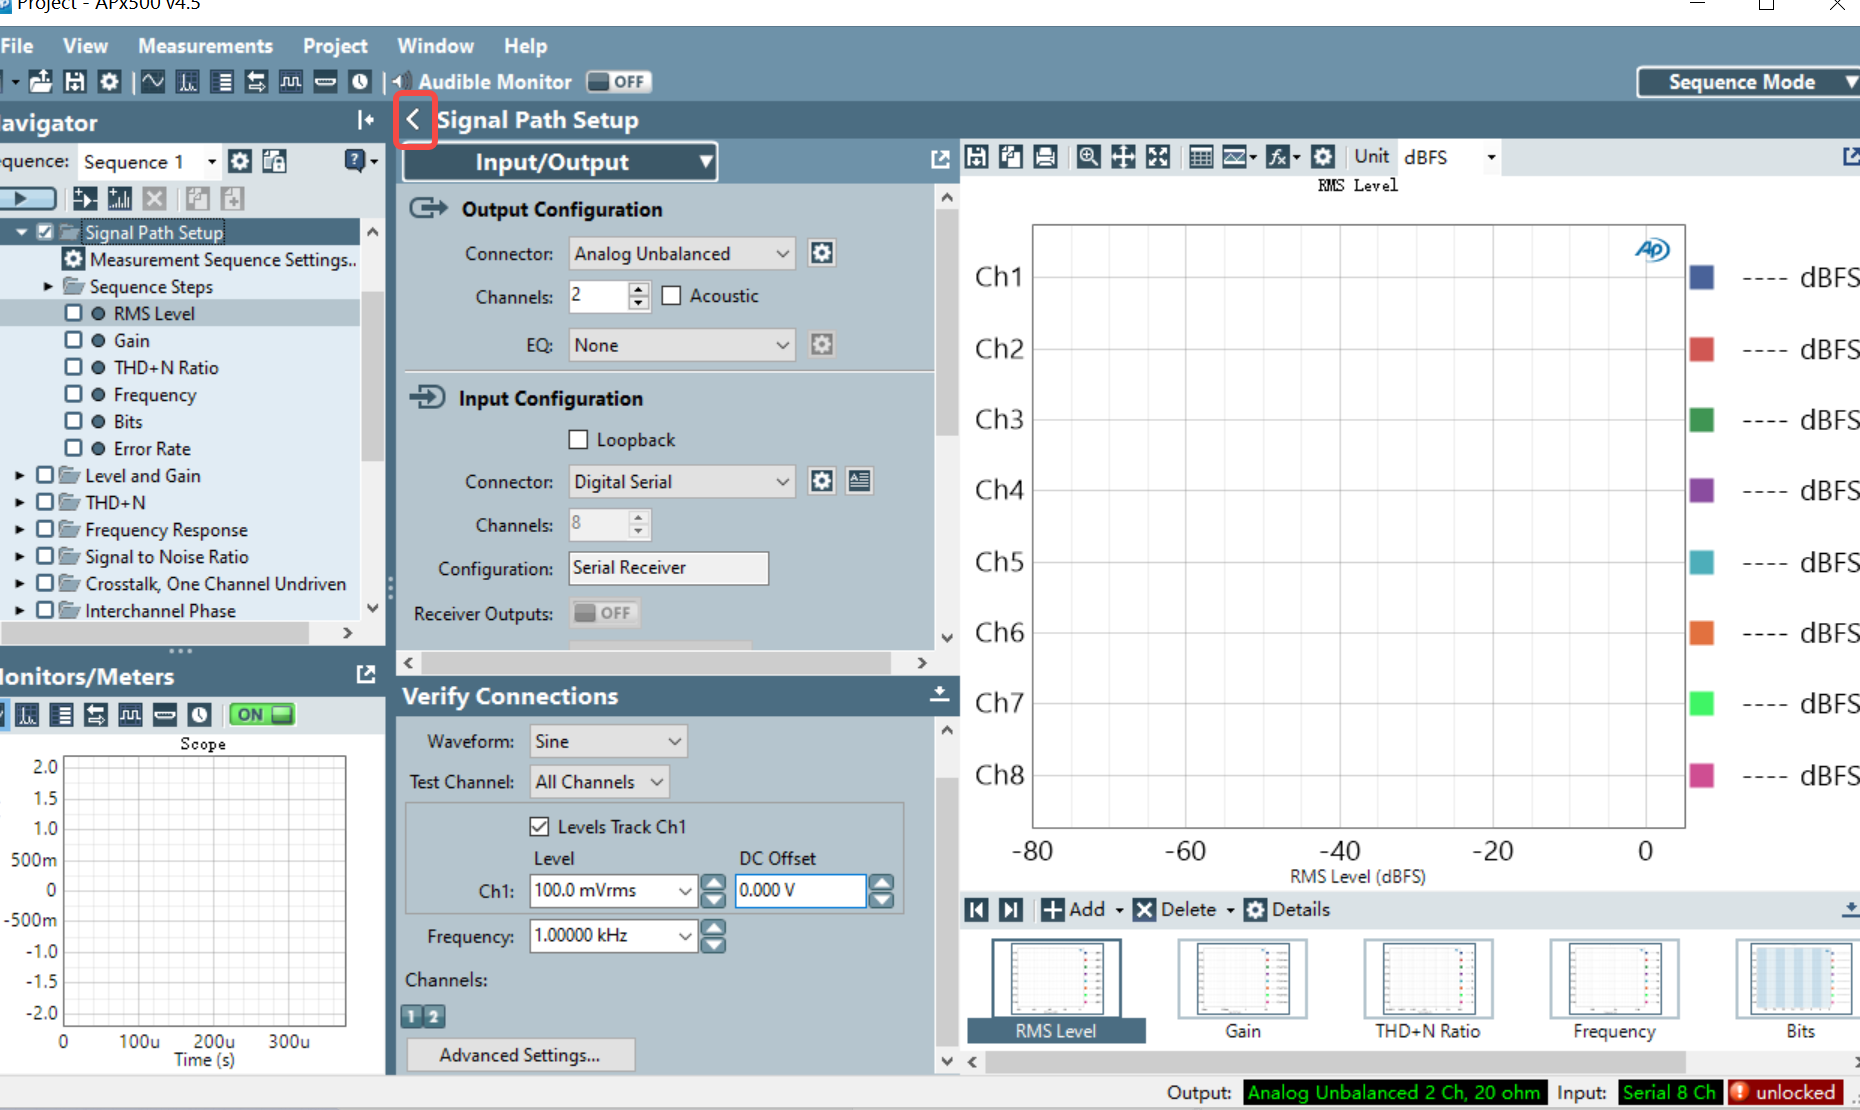Click the zoom-to-fit icon in graph toolbar
The image size is (1860, 1110).
click(x=1157, y=157)
